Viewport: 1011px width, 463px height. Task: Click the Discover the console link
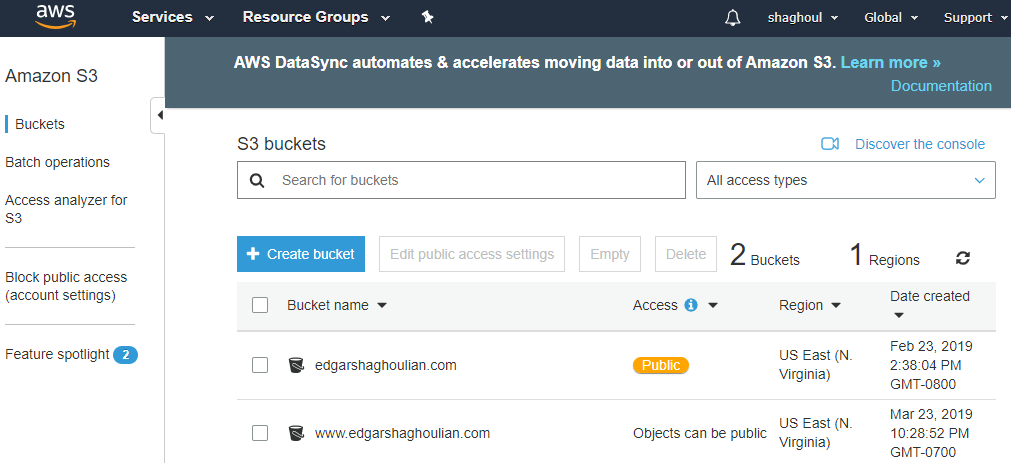point(920,144)
